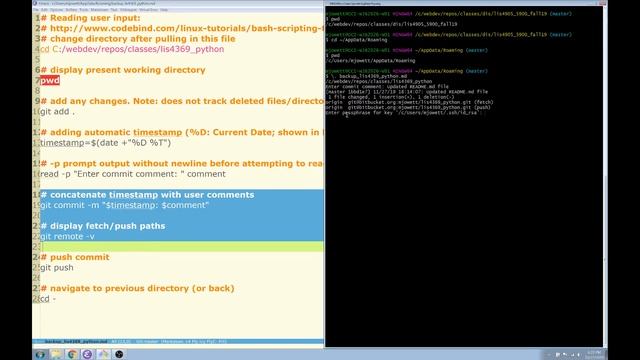Open the Edit menu in Emacs

pos(44,10)
